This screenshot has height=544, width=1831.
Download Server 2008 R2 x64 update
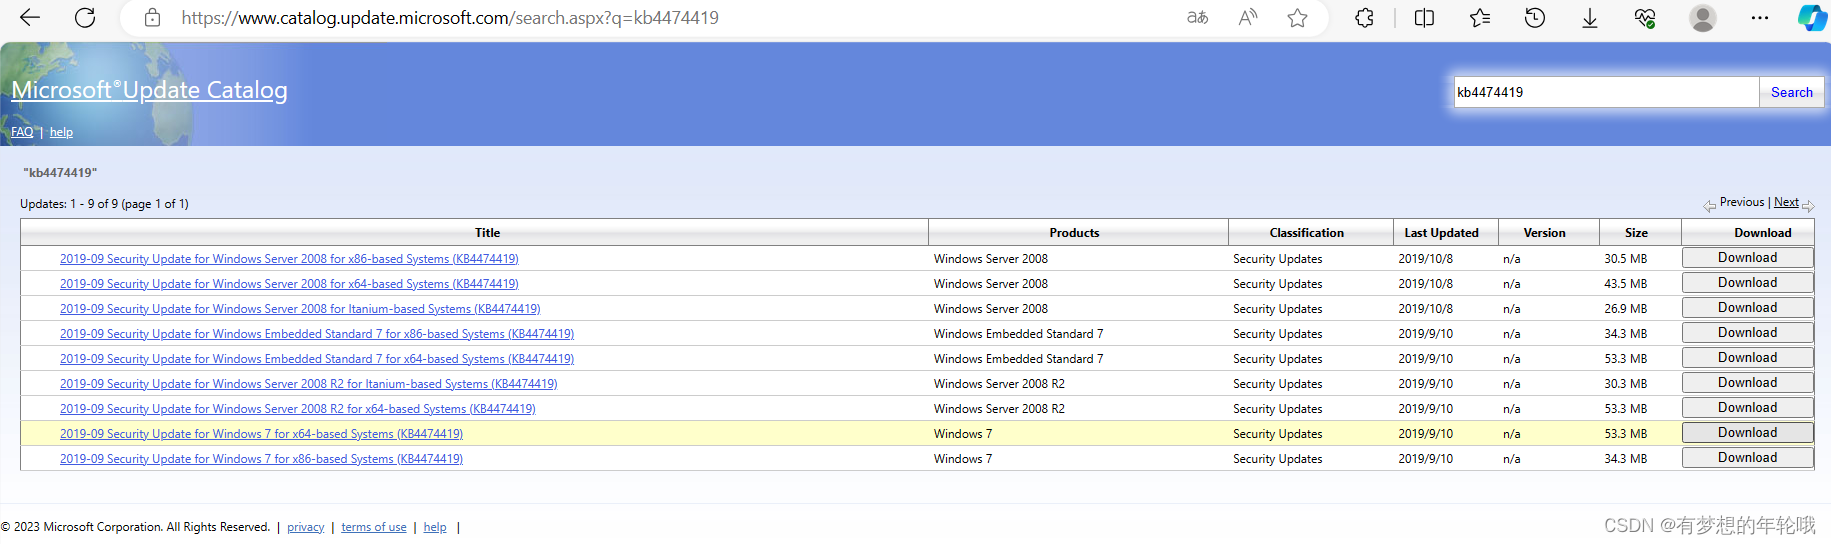[x=1747, y=408]
